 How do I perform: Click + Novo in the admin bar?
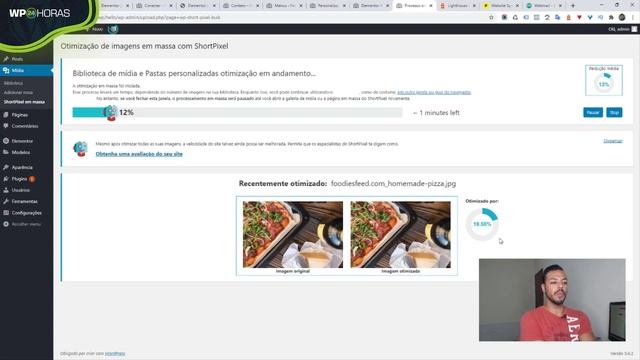click(x=95, y=29)
